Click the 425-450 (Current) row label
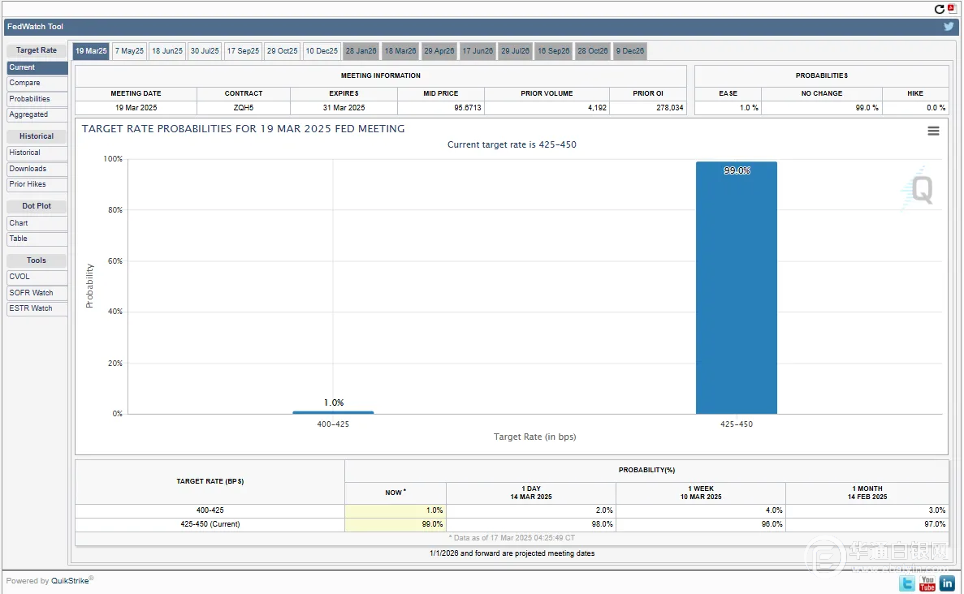 pyautogui.click(x=210, y=525)
